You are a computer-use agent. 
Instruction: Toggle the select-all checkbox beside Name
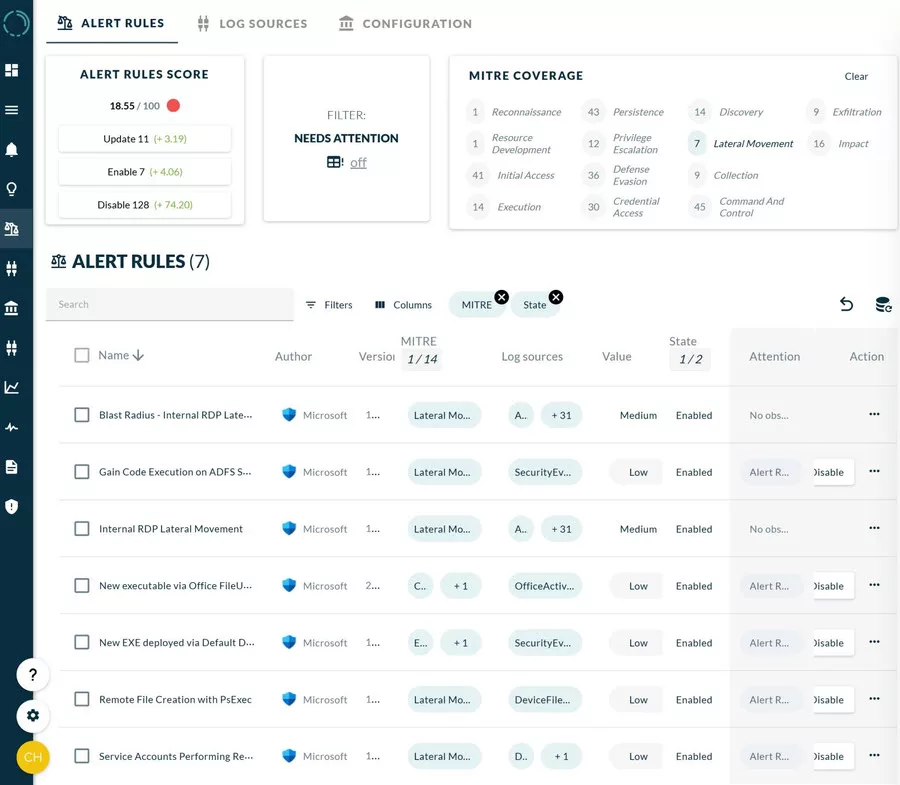82,355
